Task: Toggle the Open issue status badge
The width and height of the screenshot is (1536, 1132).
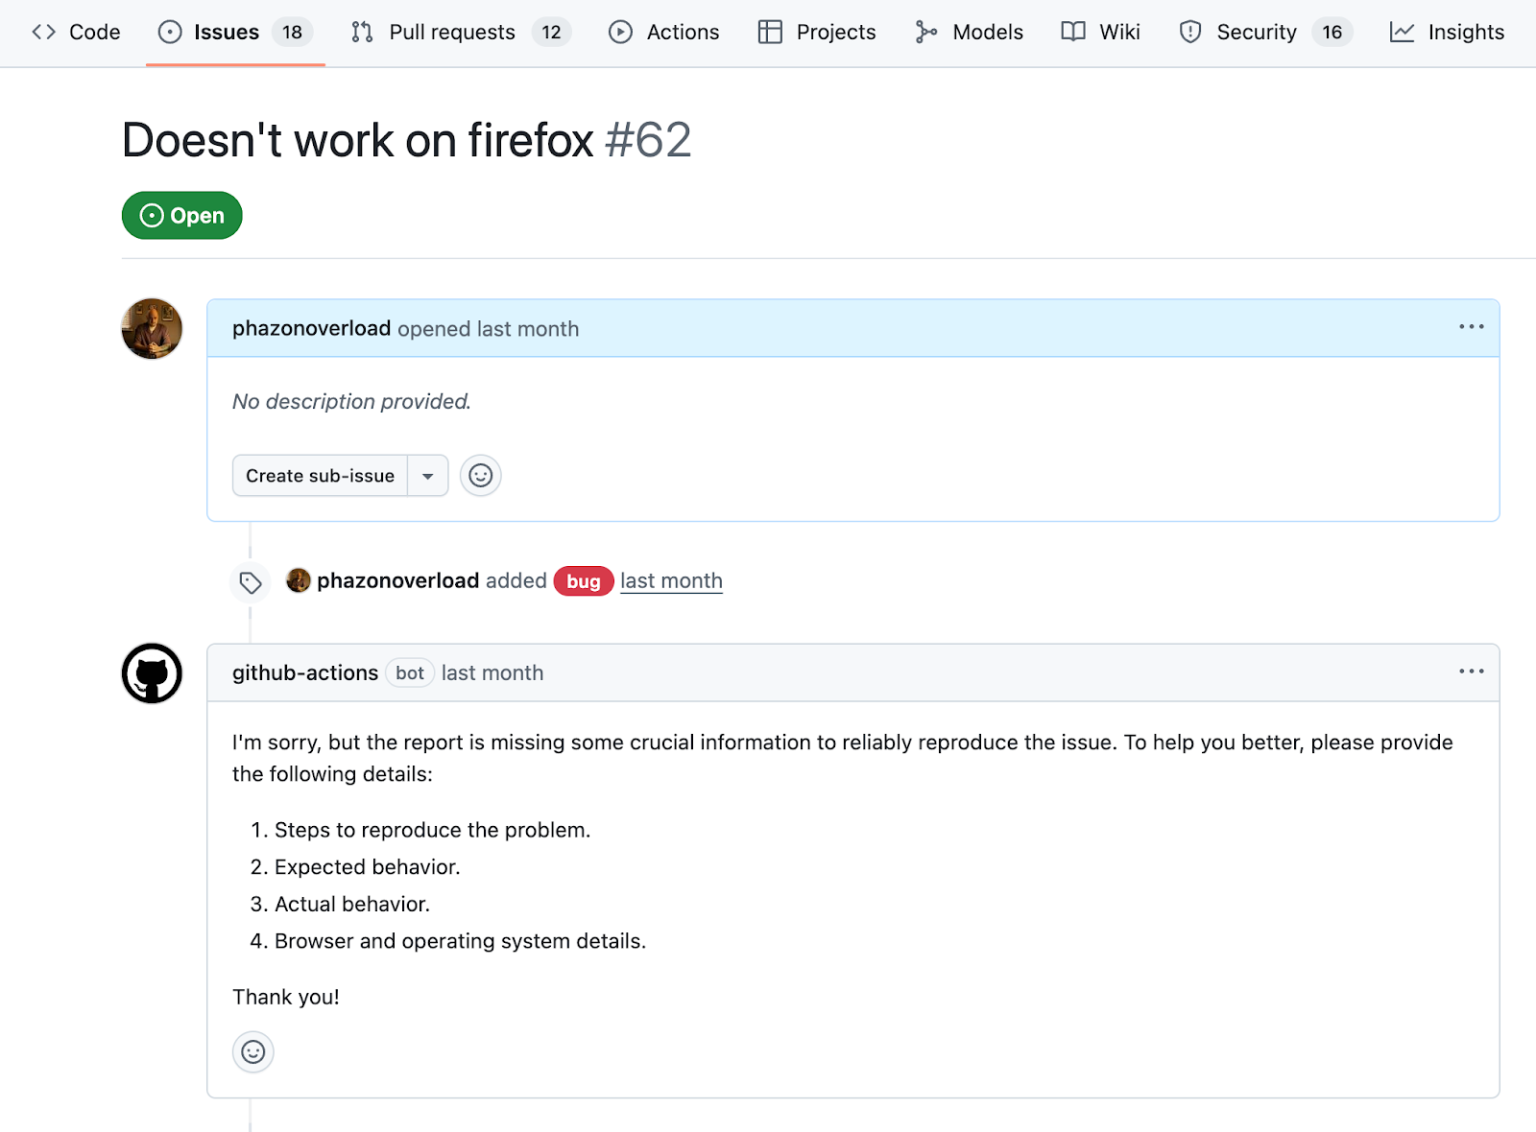Action: 181,215
